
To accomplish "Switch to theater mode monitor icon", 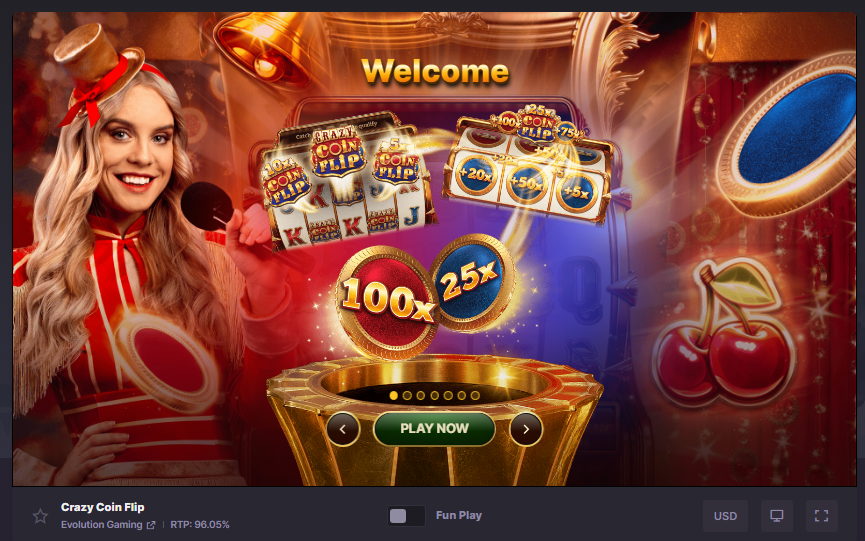I will point(777,516).
